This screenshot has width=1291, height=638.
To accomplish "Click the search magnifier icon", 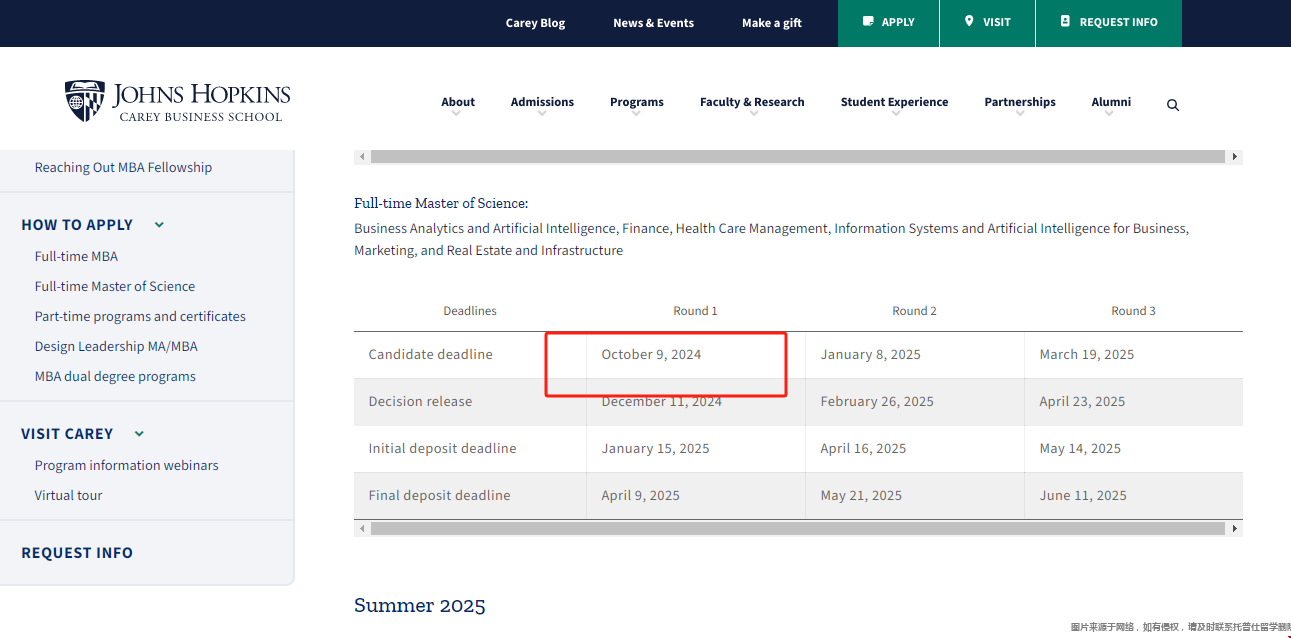I will point(1173,105).
